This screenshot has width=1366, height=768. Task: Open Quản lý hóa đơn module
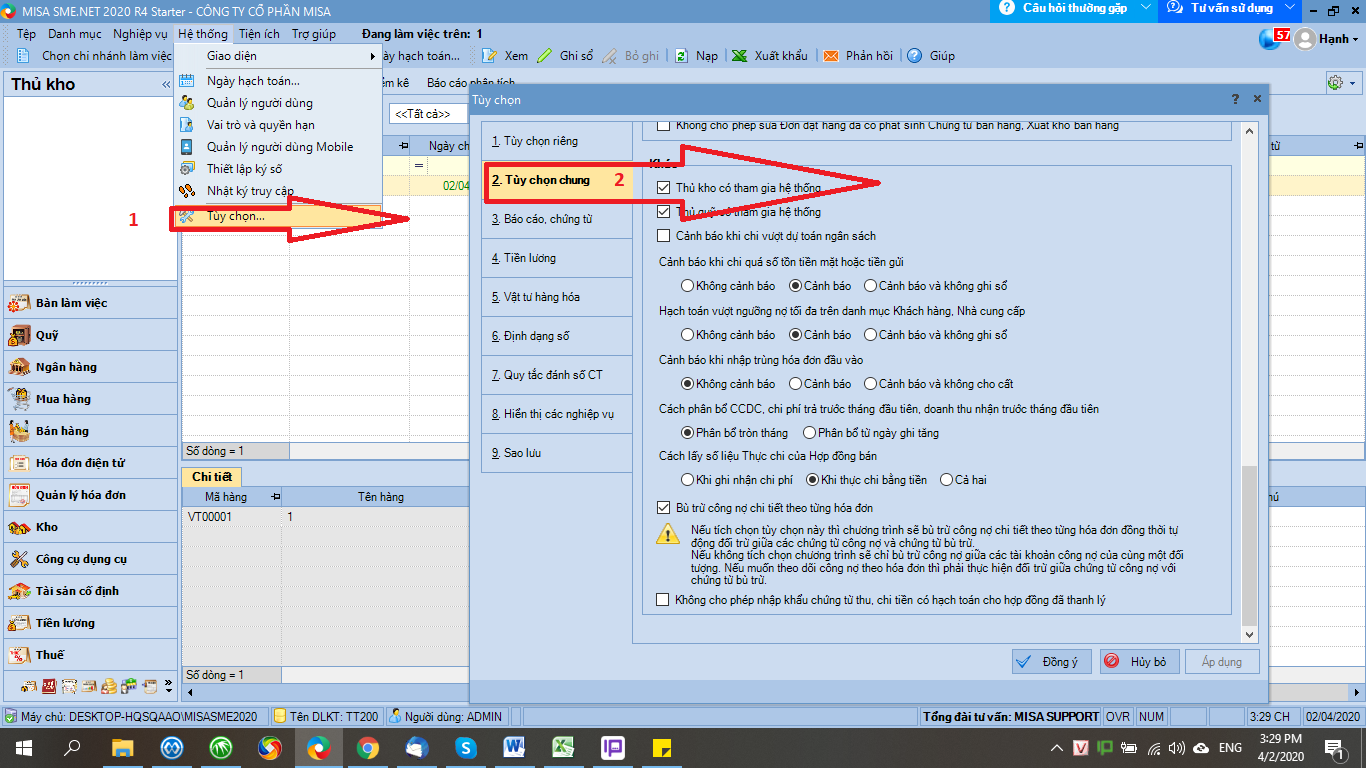pos(90,495)
